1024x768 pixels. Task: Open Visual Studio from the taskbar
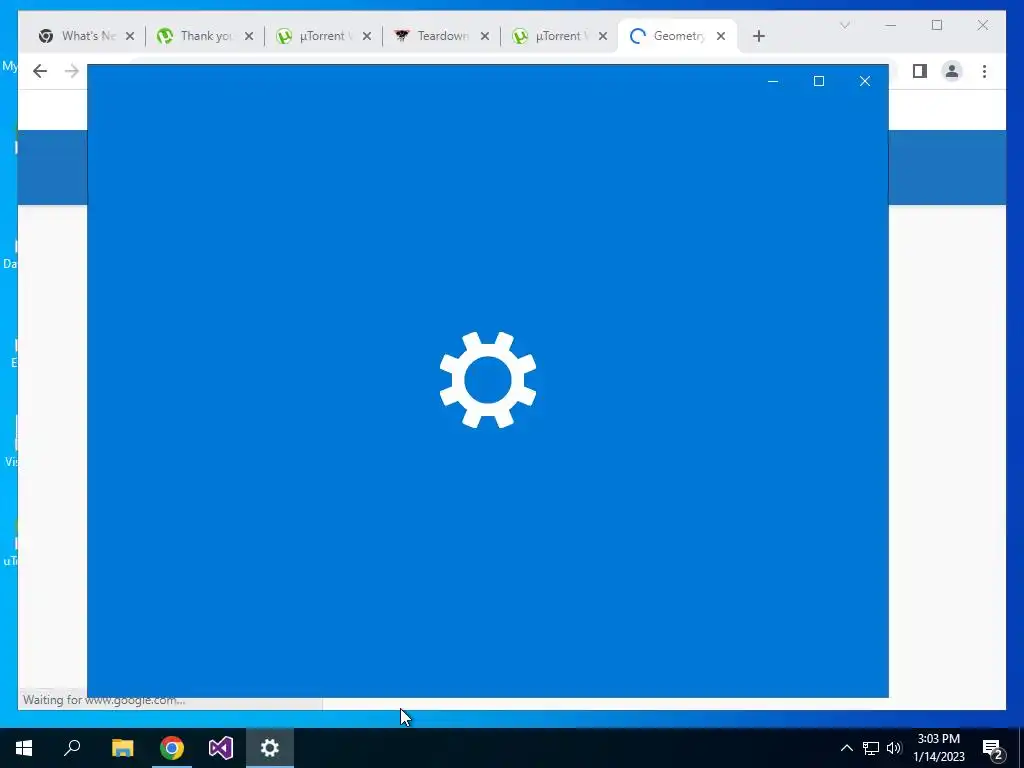point(221,748)
